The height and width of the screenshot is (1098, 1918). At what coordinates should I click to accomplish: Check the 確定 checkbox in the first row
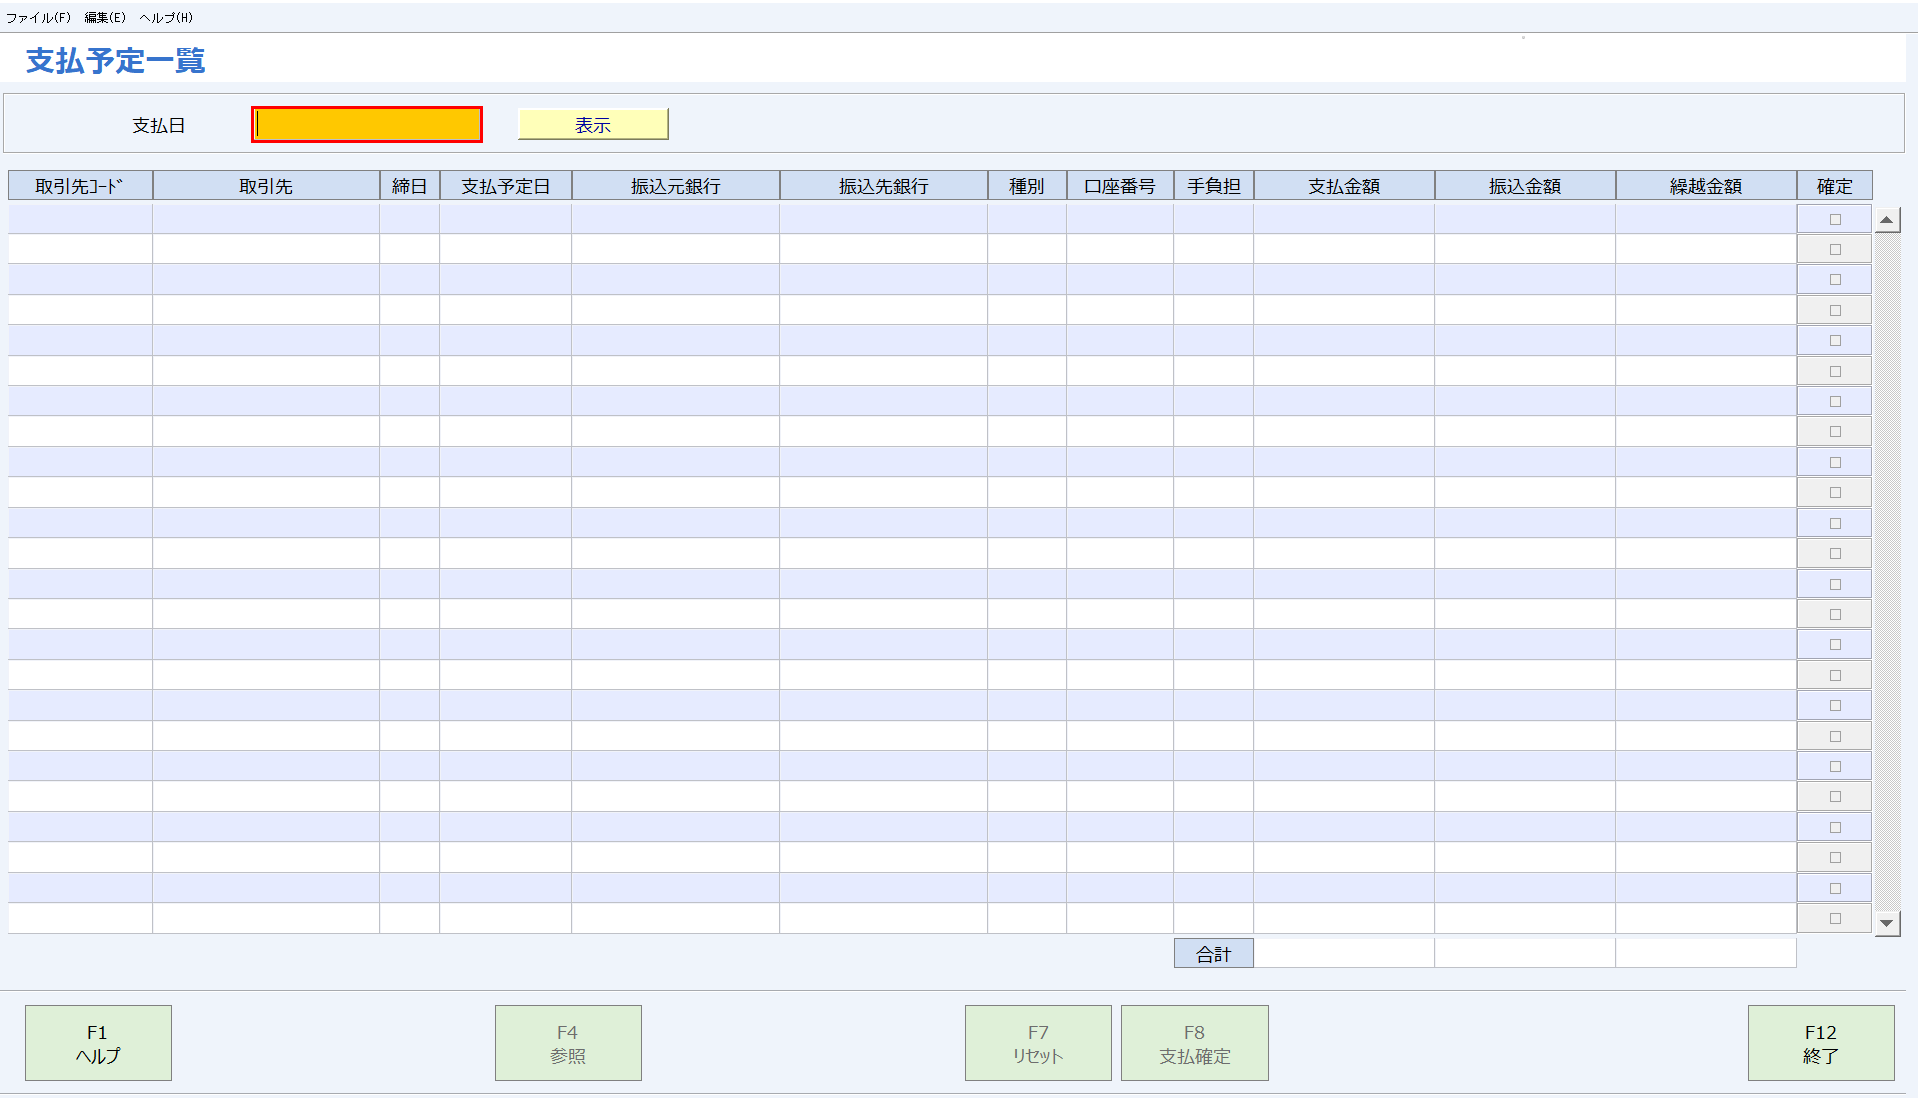click(x=1834, y=218)
